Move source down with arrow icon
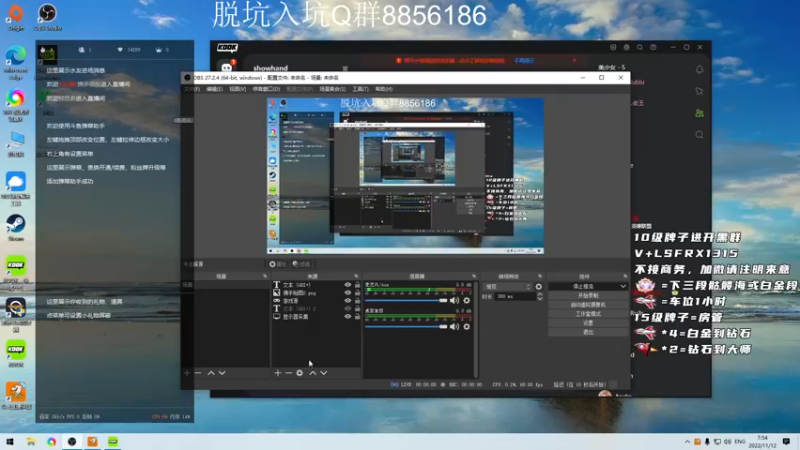Screen dimensions: 800x450 (x=323, y=373)
